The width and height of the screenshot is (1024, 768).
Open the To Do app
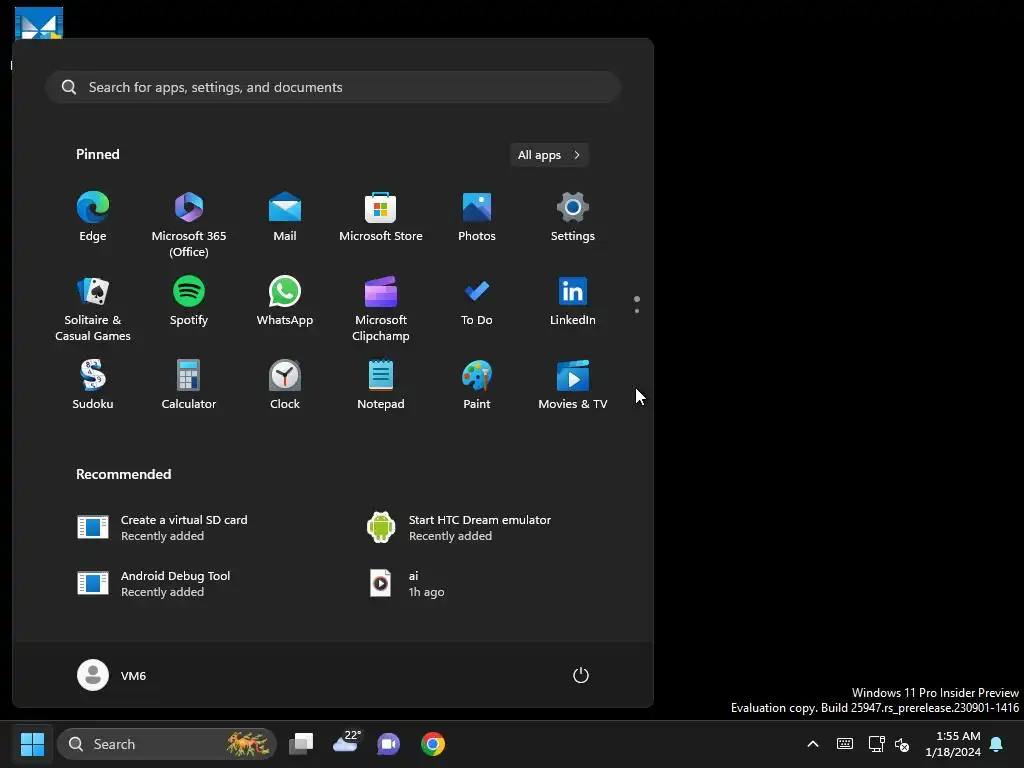(x=477, y=302)
